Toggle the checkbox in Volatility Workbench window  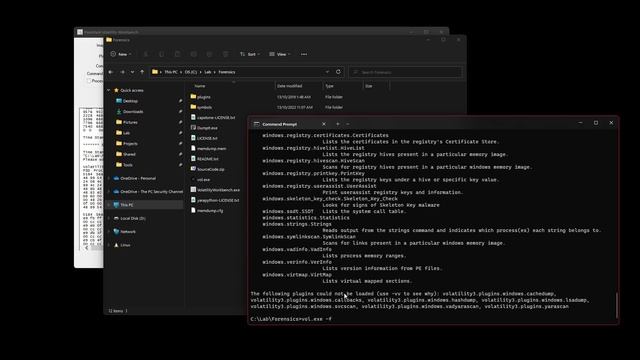pyautogui.click(x=89, y=81)
